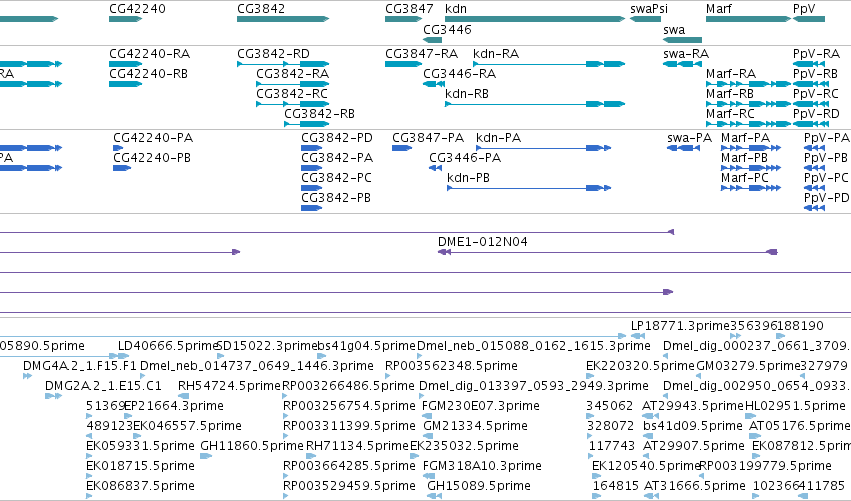Click the CG3446 gene label
The height and width of the screenshot is (501, 851).
coord(447,29)
